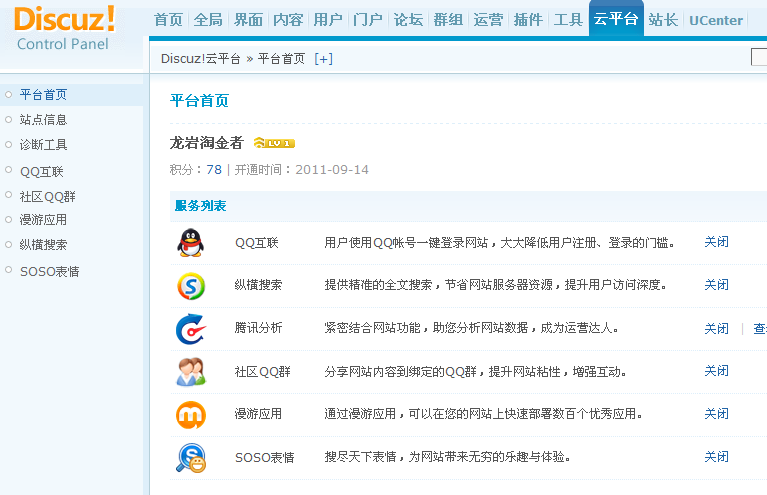Viewport: 767px width, 495px height.
Task: Click the 纵横搜索 service name in list
Action: tap(258, 285)
